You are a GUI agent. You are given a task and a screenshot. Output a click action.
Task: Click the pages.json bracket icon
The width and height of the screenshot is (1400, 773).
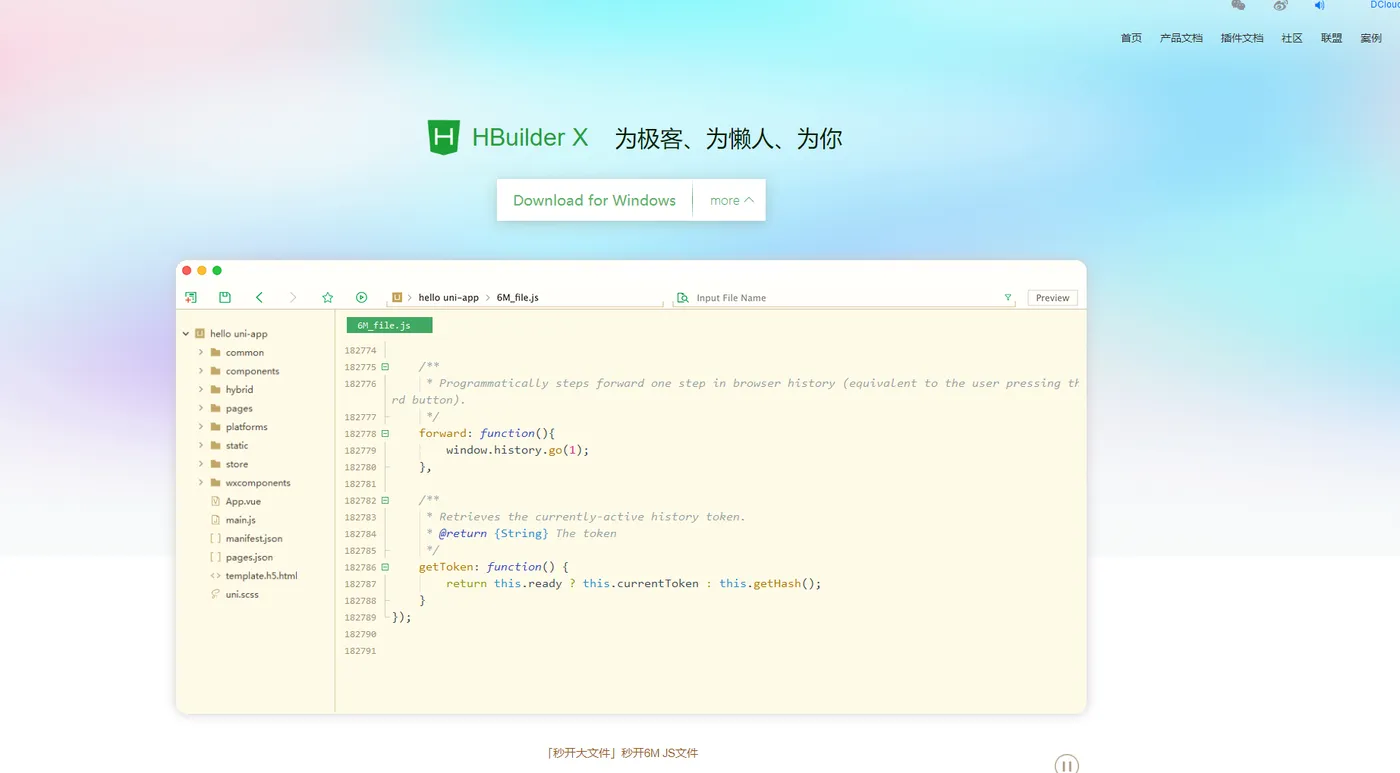point(215,557)
